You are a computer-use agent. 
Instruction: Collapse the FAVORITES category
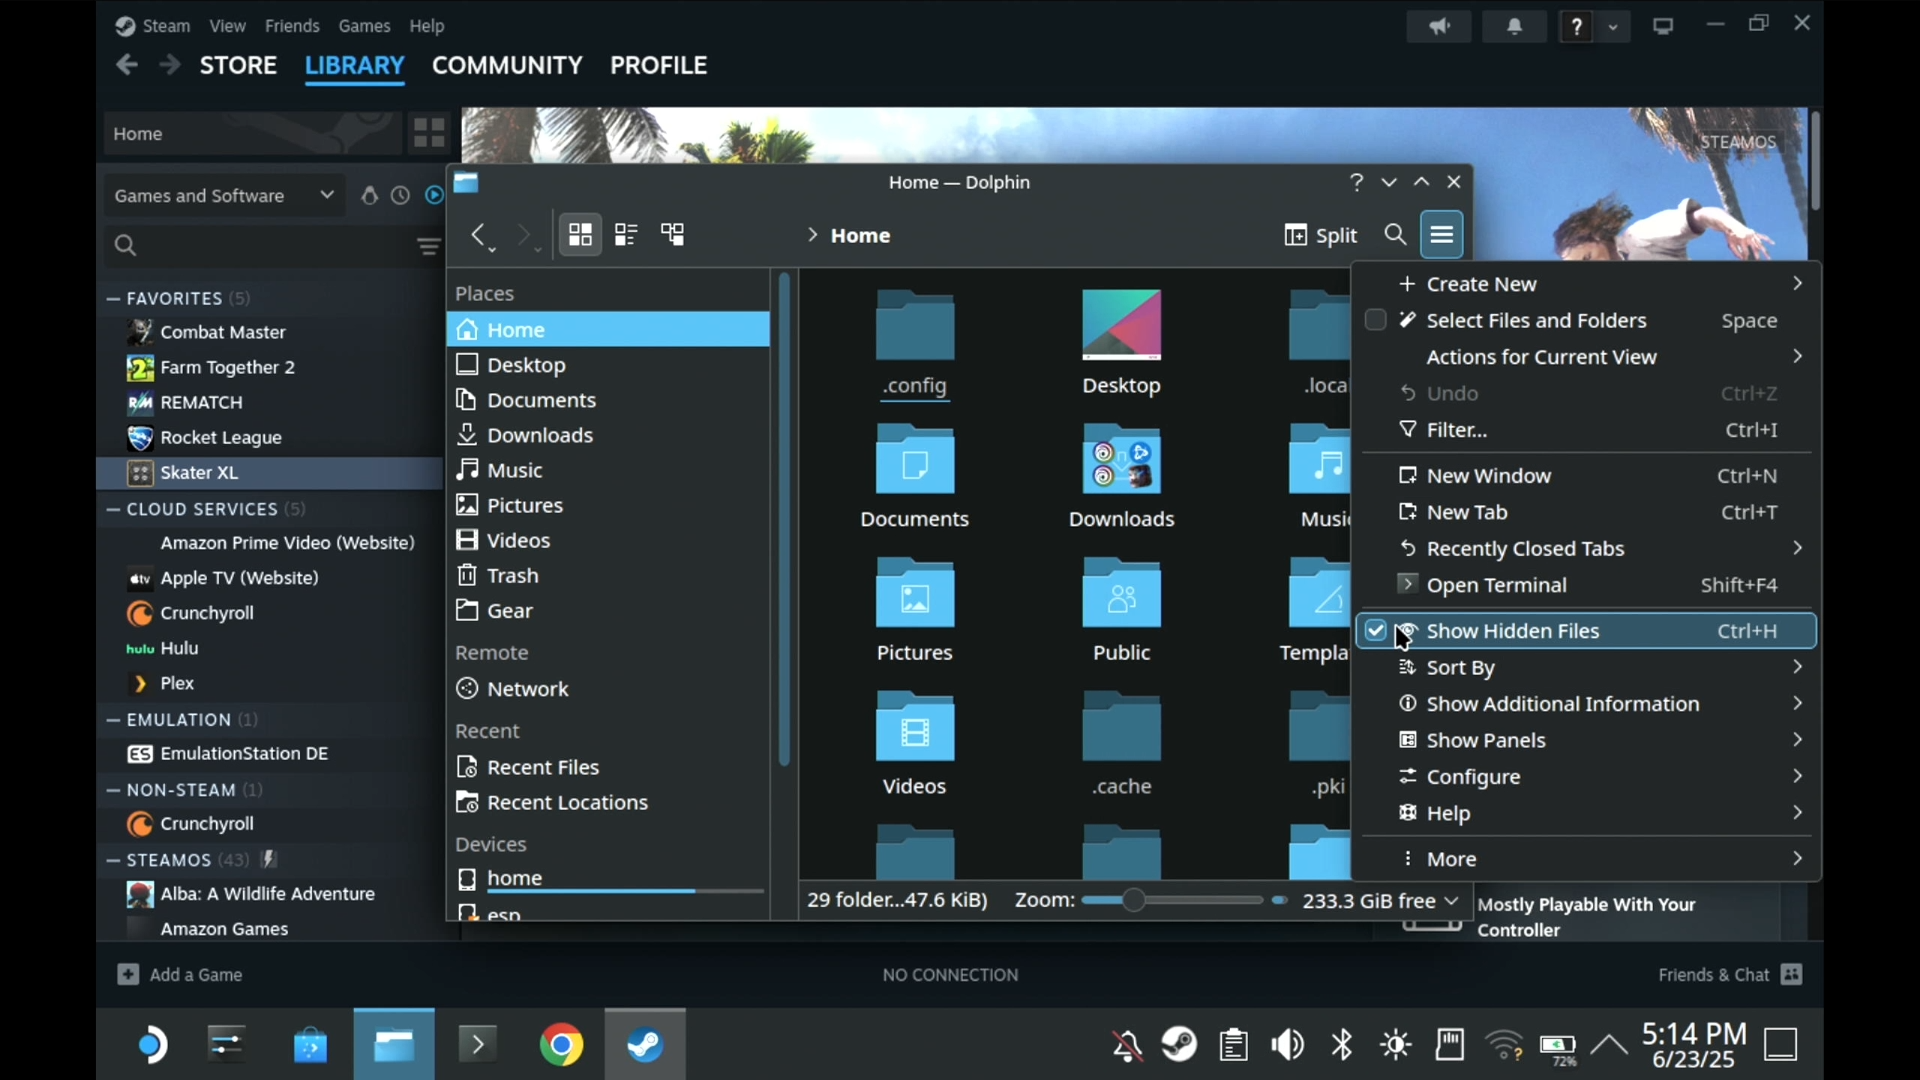pyautogui.click(x=114, y=298)
